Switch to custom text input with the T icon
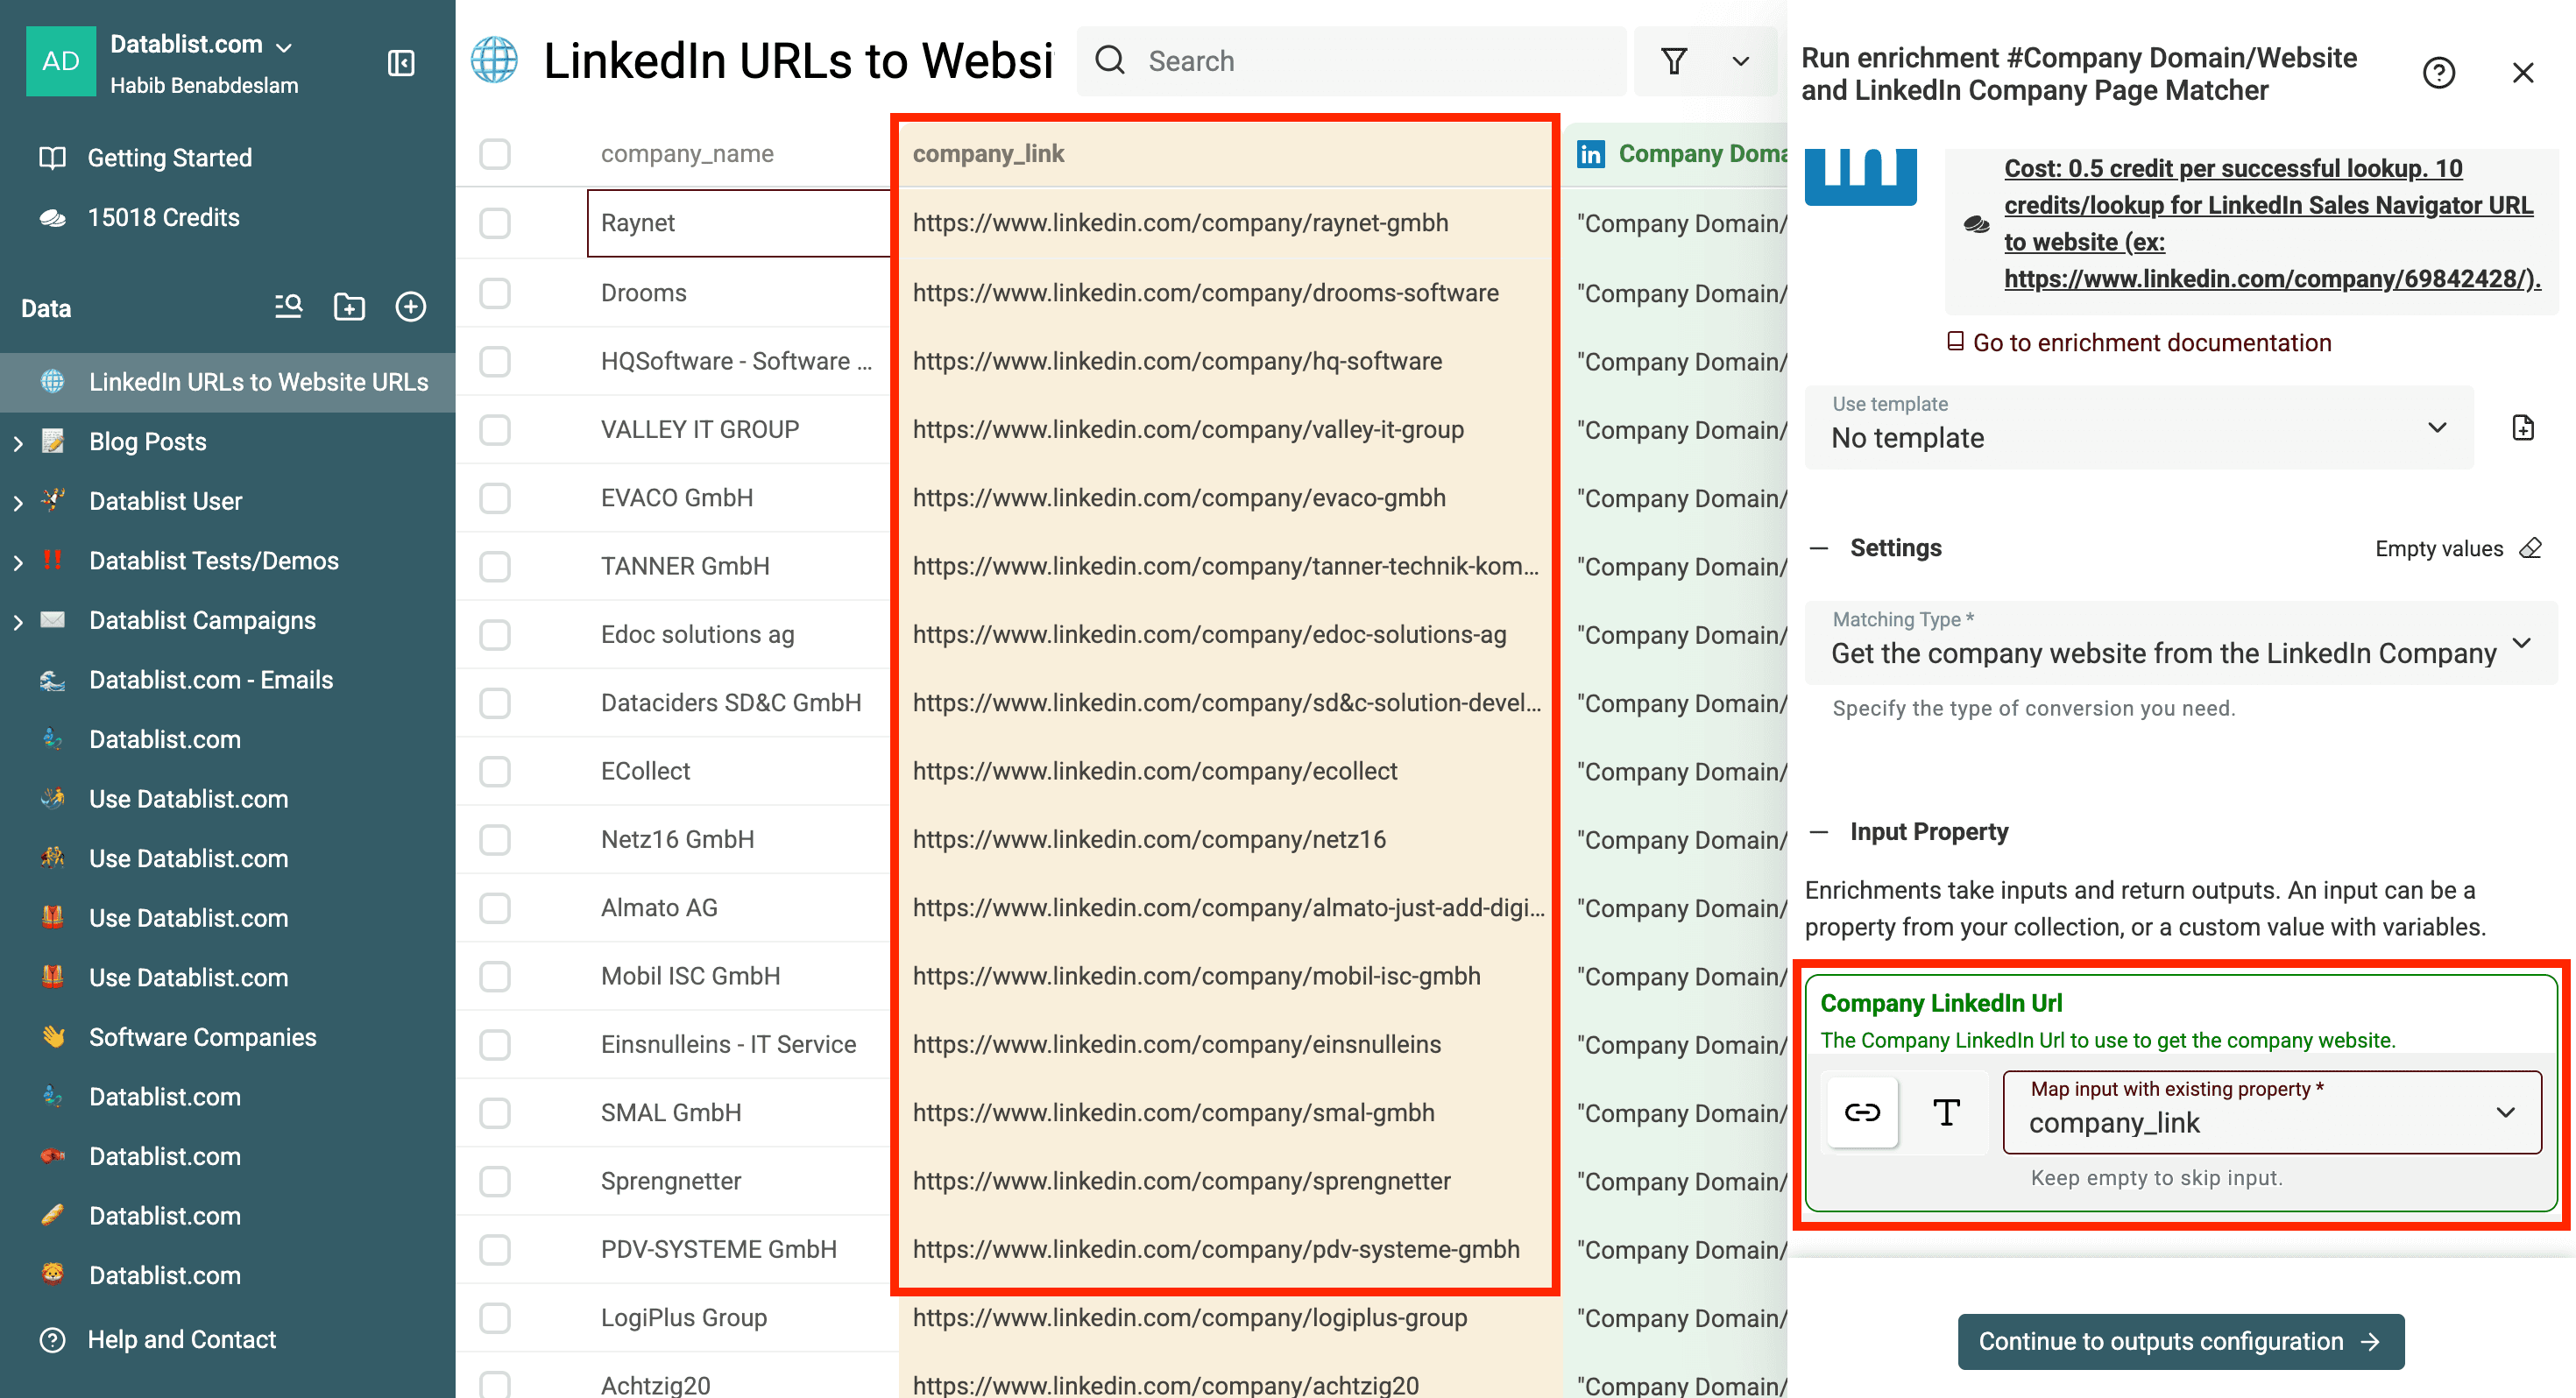This screenshot has height=1398, width=2576. (x=1945, y=1112)
